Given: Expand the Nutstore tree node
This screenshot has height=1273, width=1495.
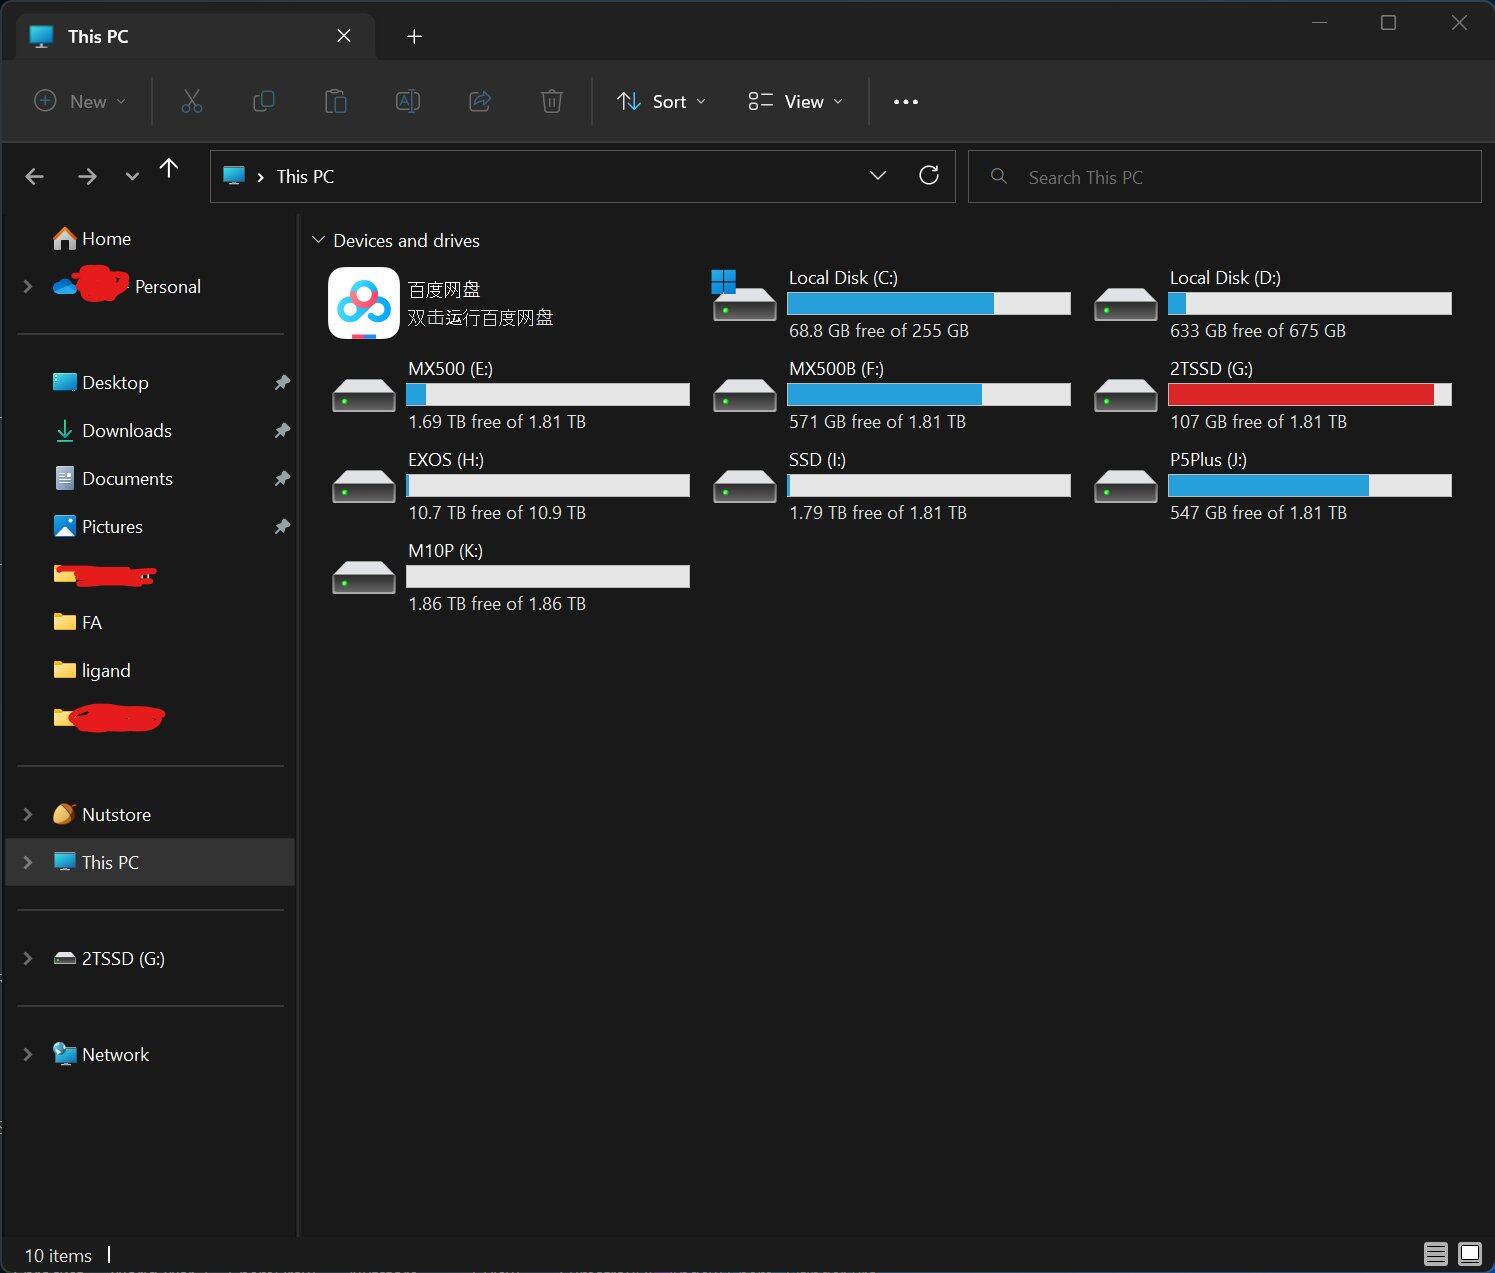Looking at the screenshot, I should (28, 814).
